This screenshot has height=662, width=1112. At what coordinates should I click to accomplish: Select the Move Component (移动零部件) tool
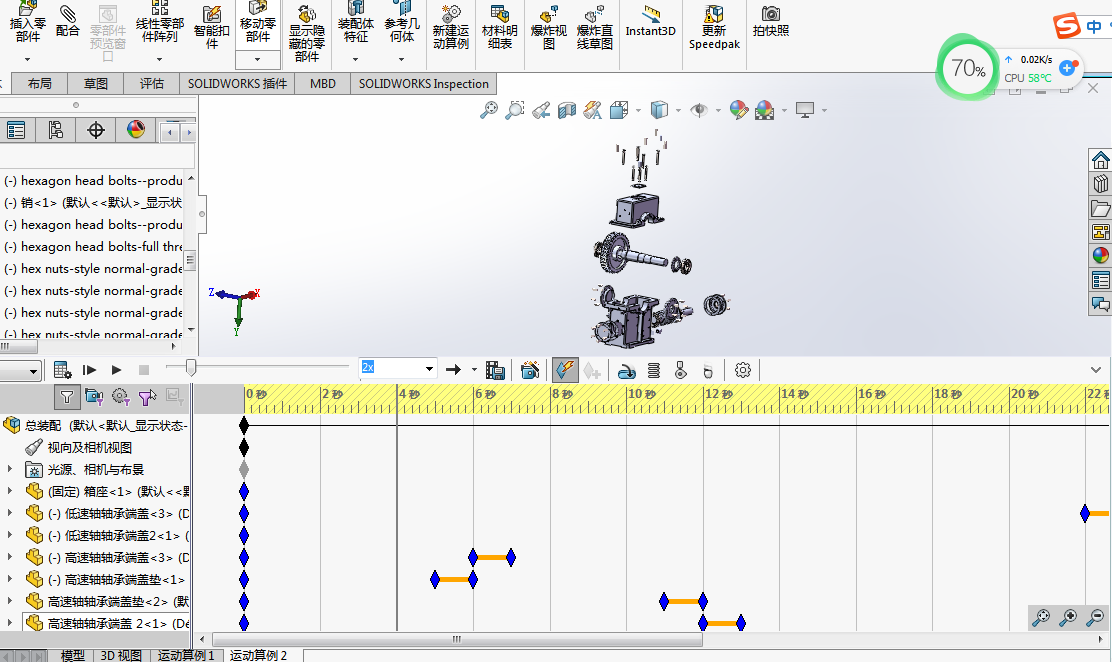257,23
